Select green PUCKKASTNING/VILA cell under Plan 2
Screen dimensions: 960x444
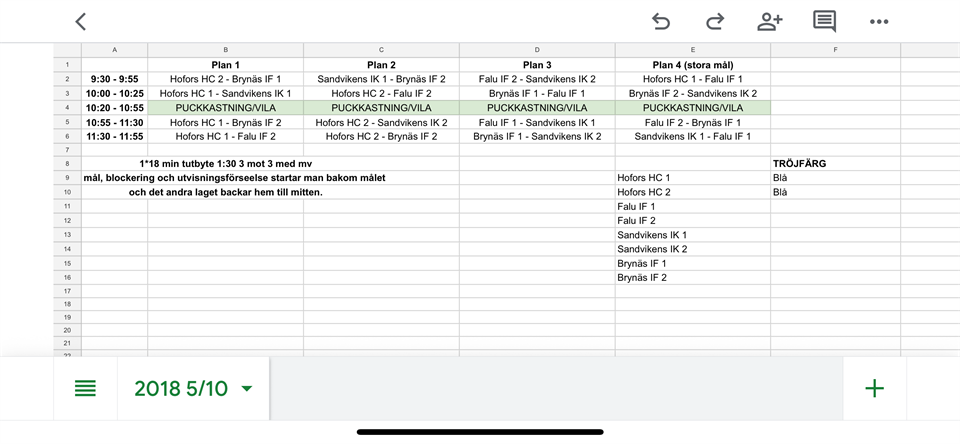pos(381,107)
